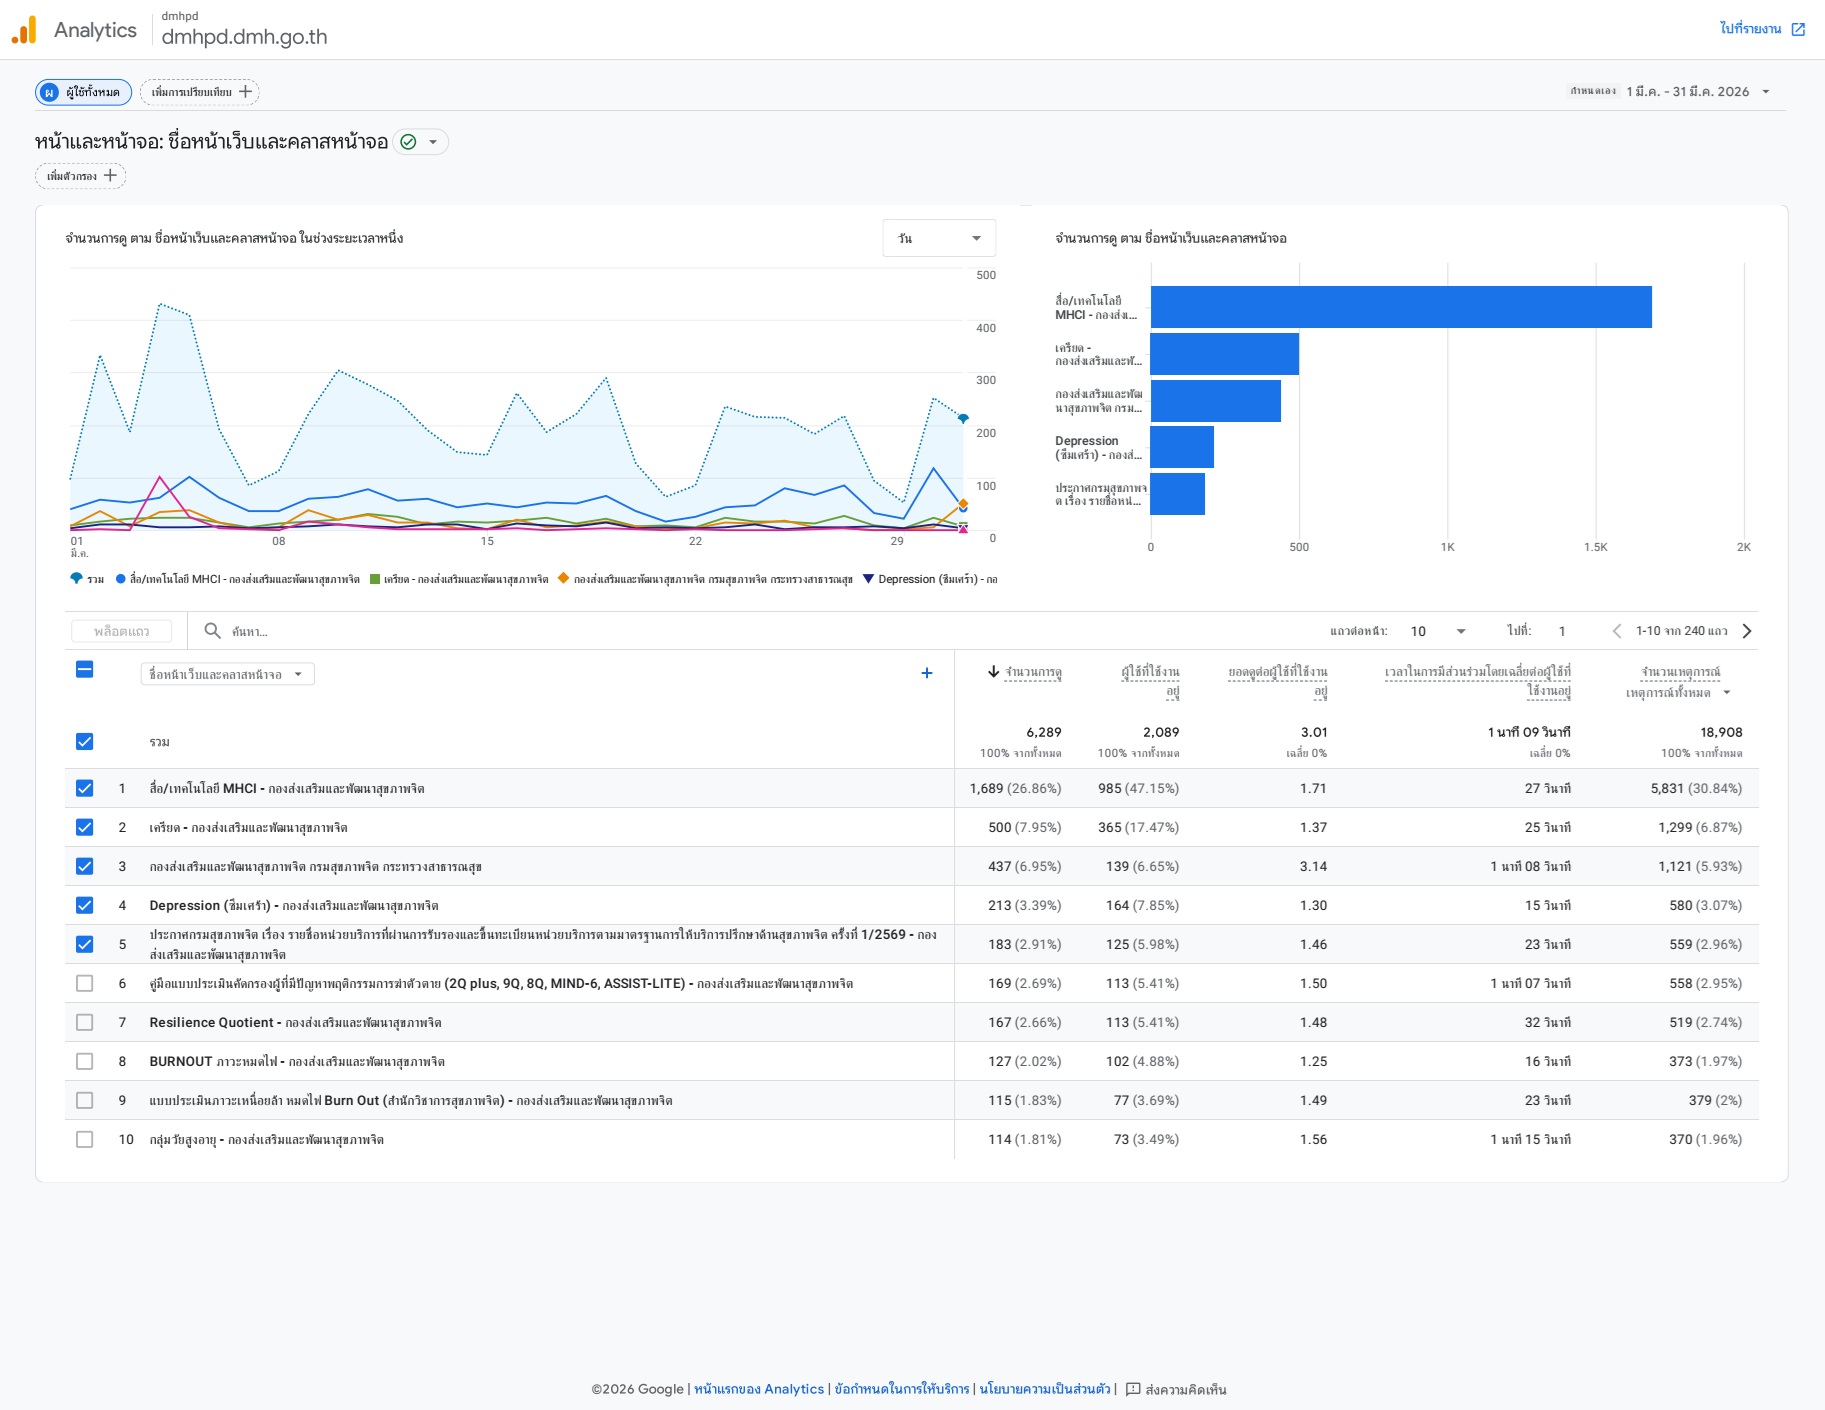
Task: Click the Google Analytics logo icon
Action: click(24, 30)
